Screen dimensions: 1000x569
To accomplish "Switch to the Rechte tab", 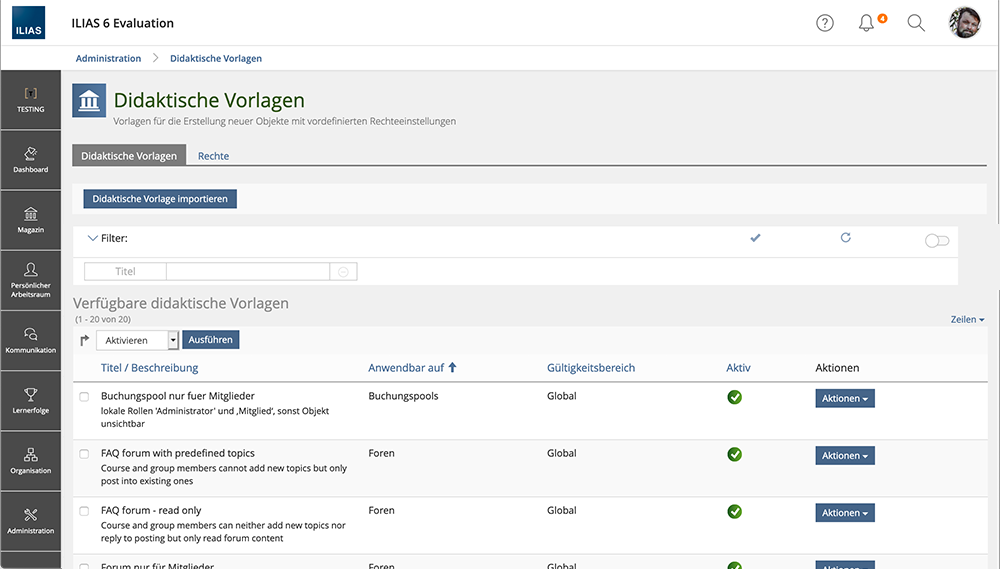I will click(x=213, y=156).
